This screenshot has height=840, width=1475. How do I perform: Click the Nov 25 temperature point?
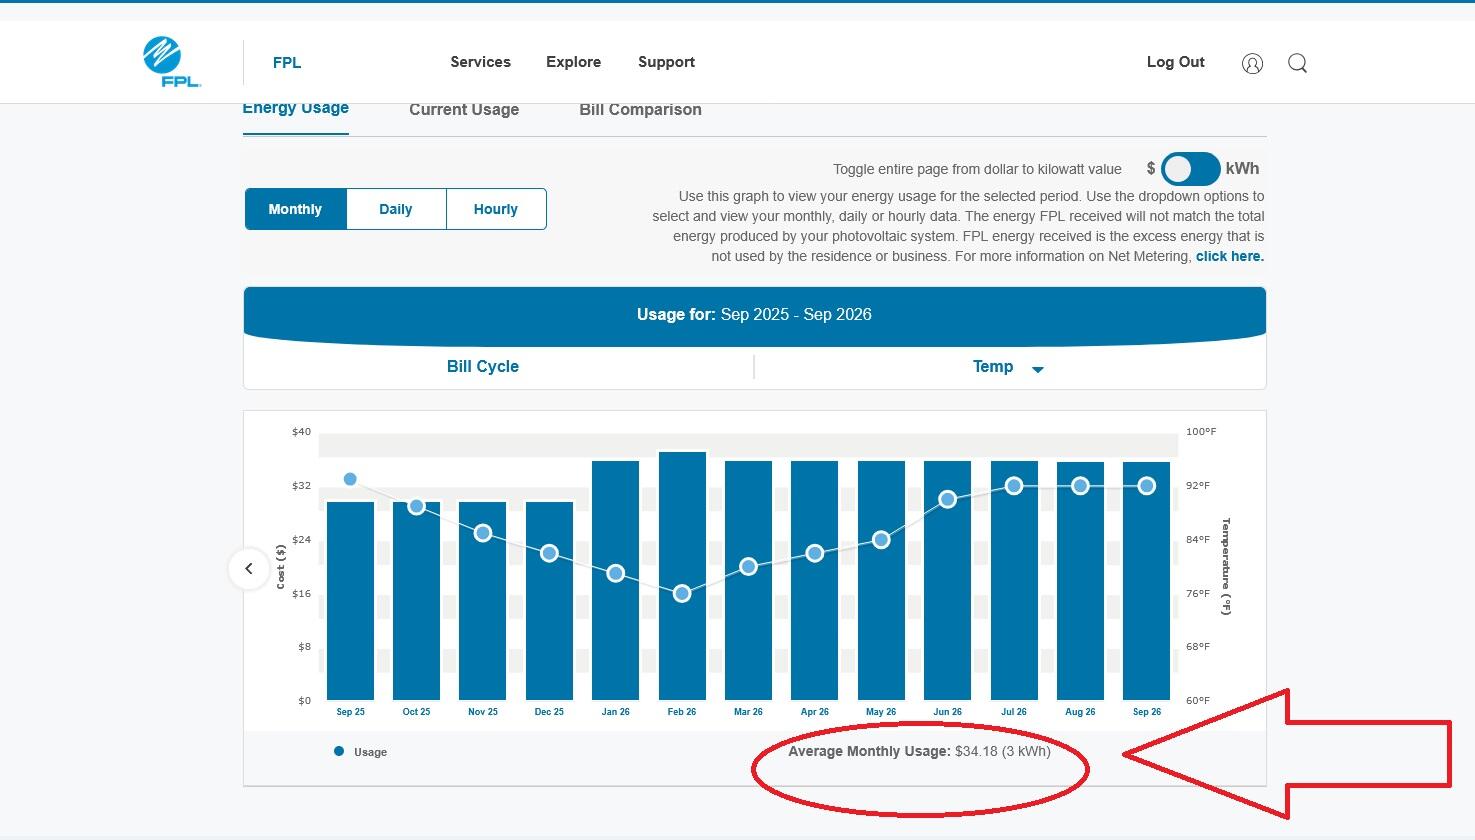[483, 533]
